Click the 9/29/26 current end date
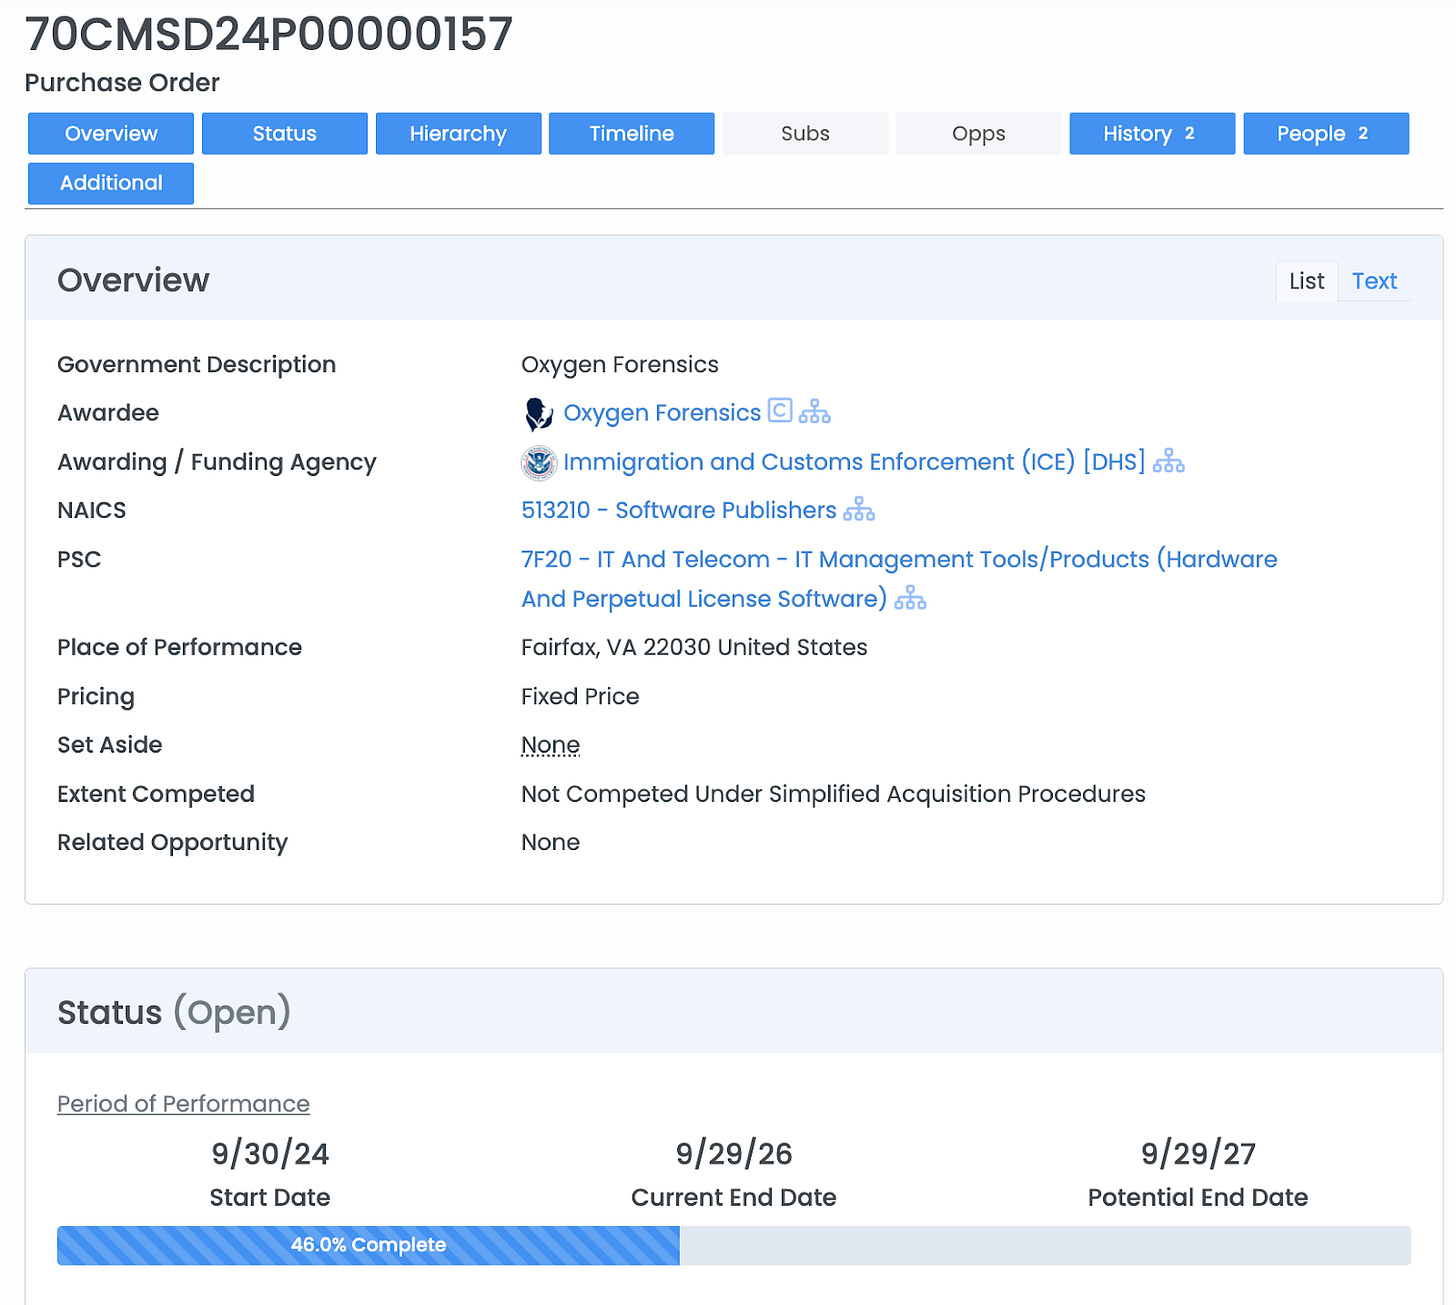Viewport: 1456px width, 1305px height. (734, 1154)
